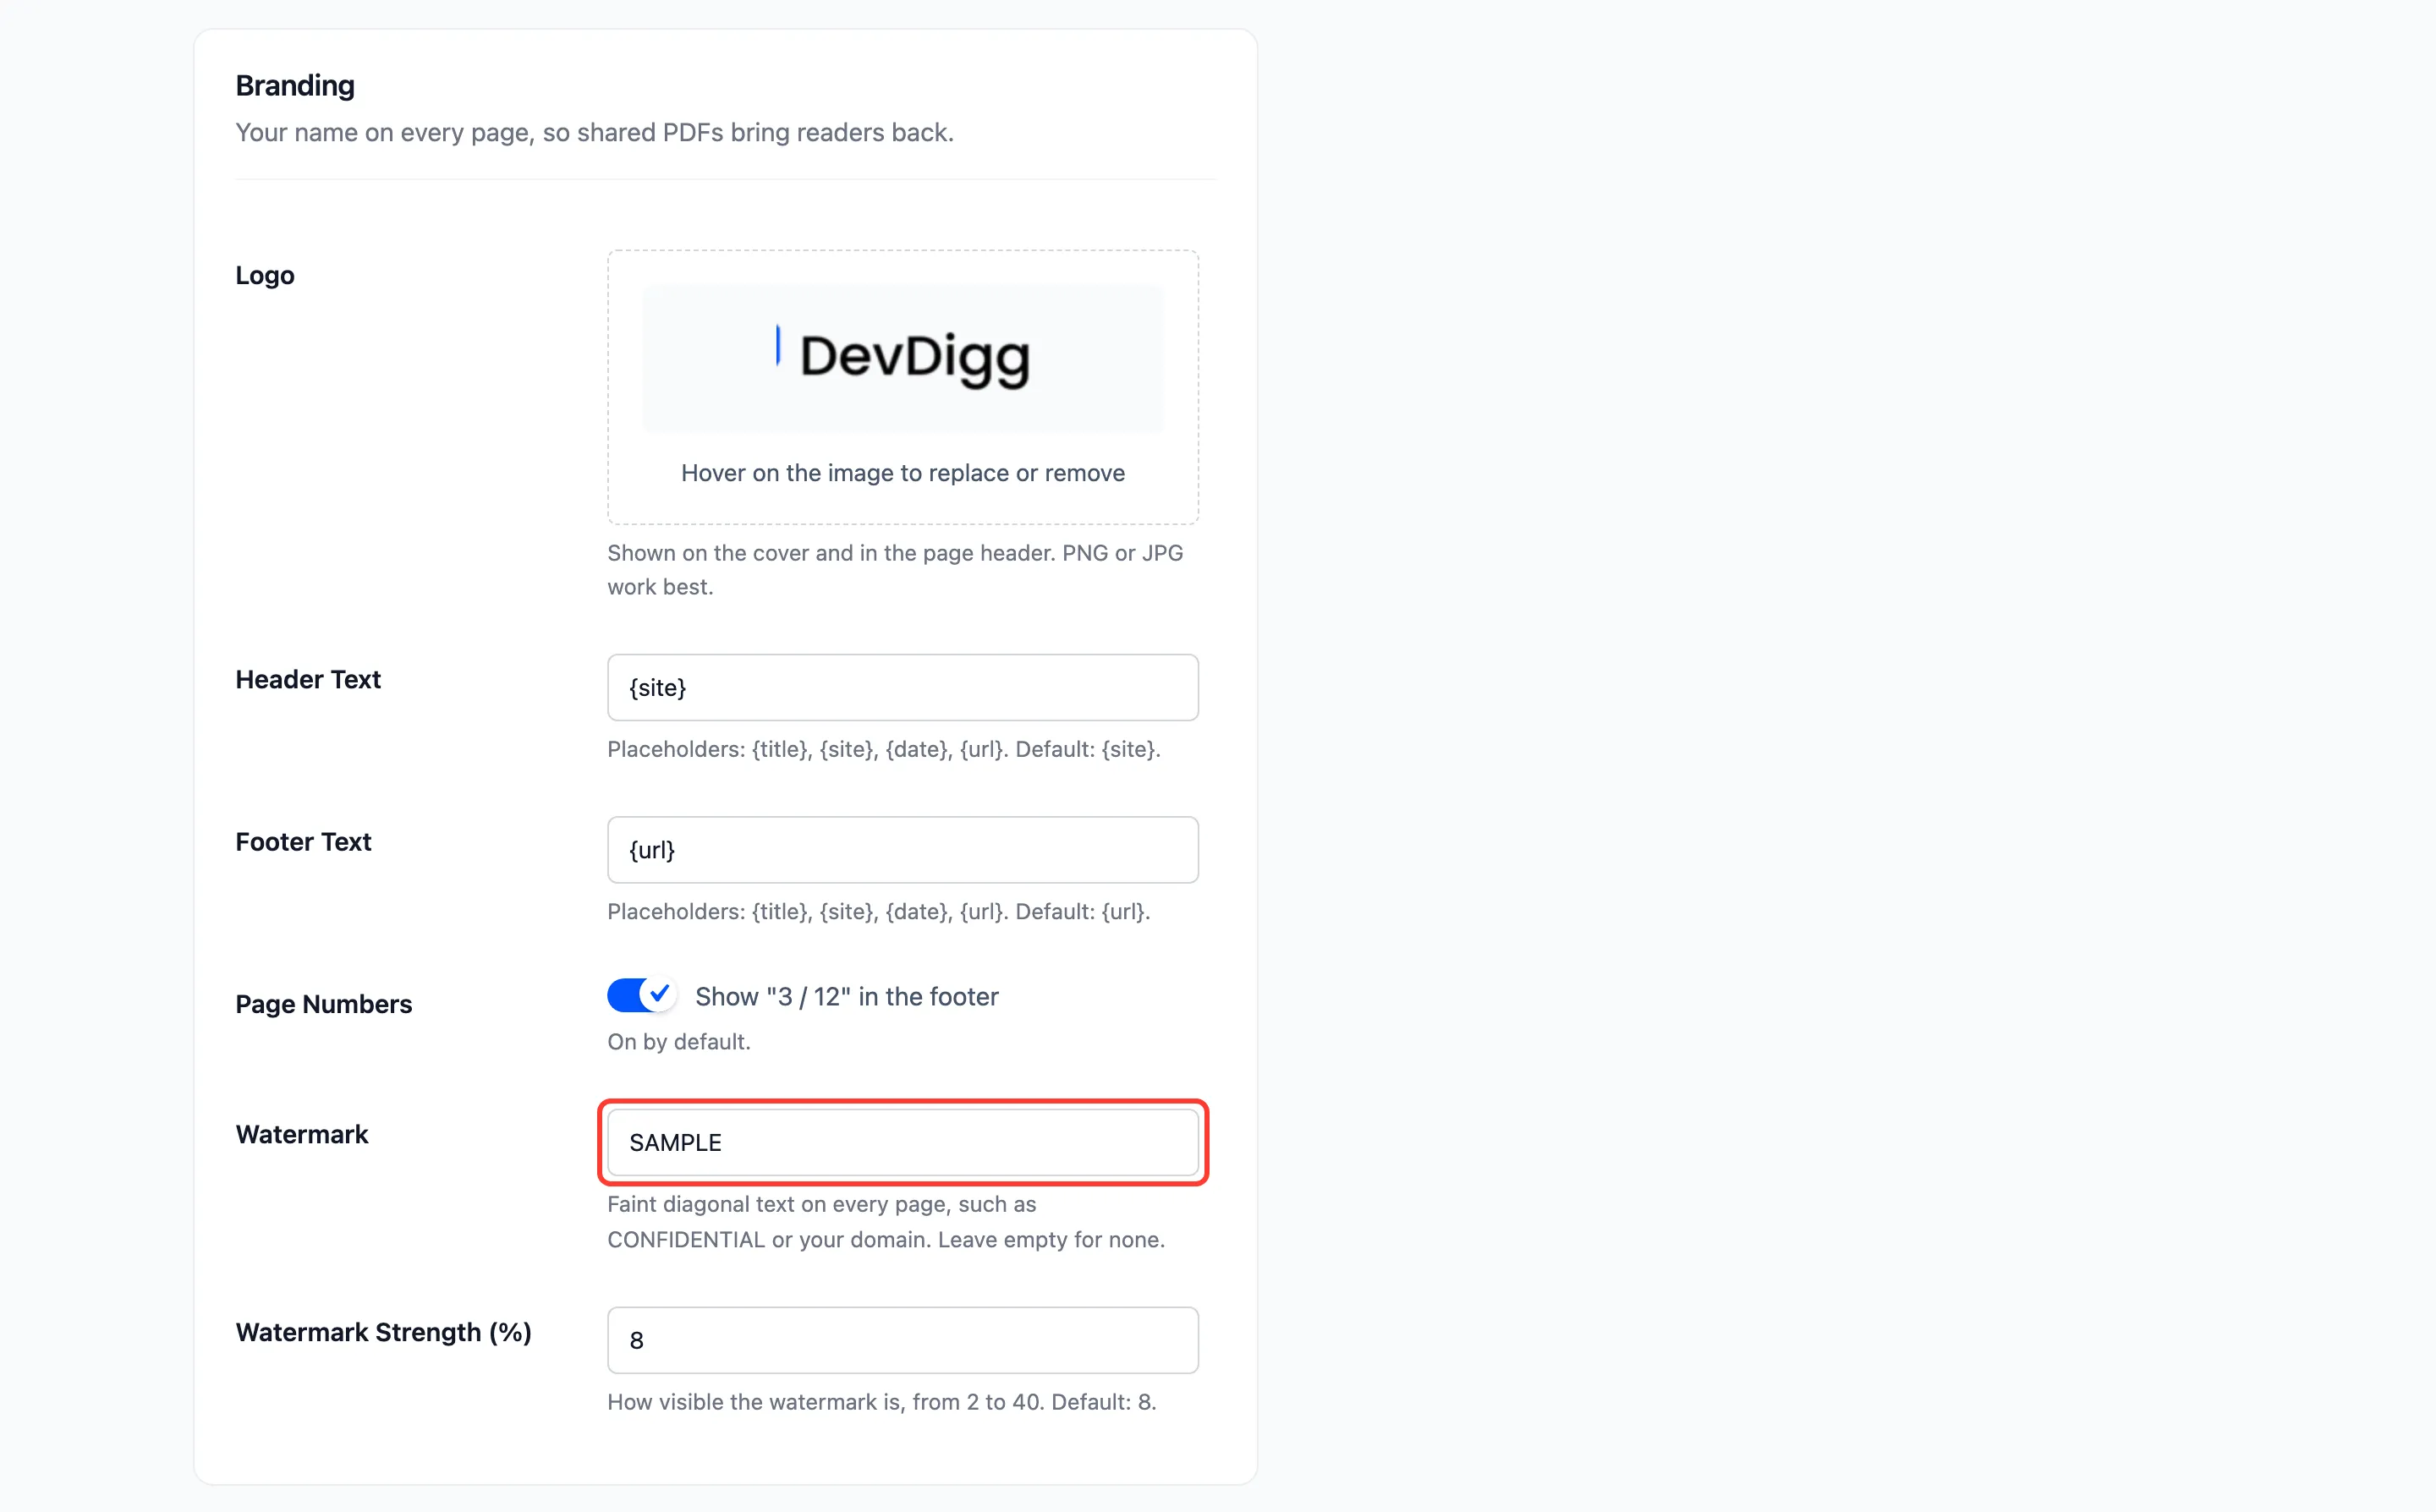Click into the Watermark text field
This screenshot has height=1512, width=2436.
(x=903, y=1142)
